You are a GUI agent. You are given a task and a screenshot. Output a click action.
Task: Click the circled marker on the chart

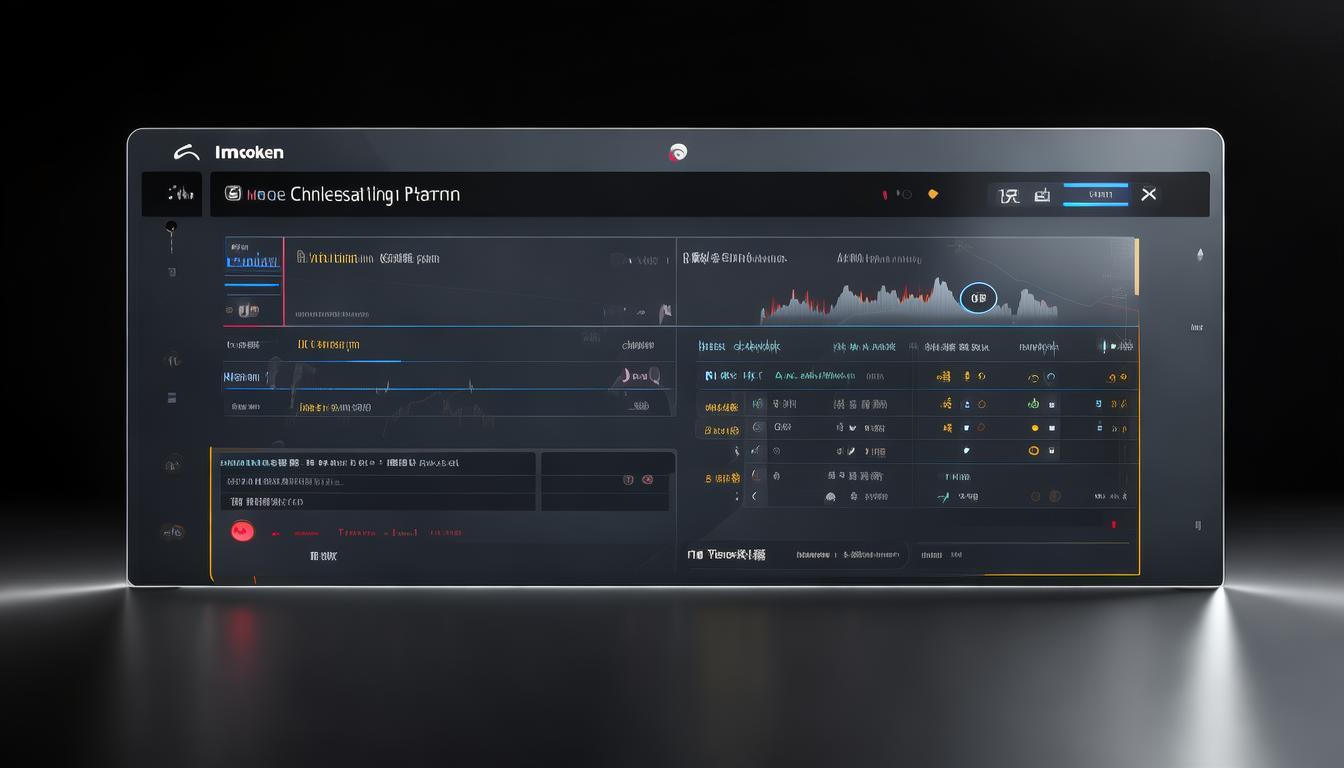pyautogui.click(x=978, y=297)
